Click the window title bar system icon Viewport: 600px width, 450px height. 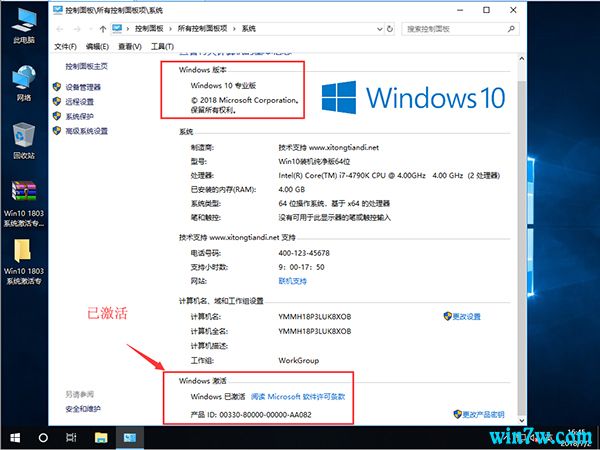click(58, 10)
